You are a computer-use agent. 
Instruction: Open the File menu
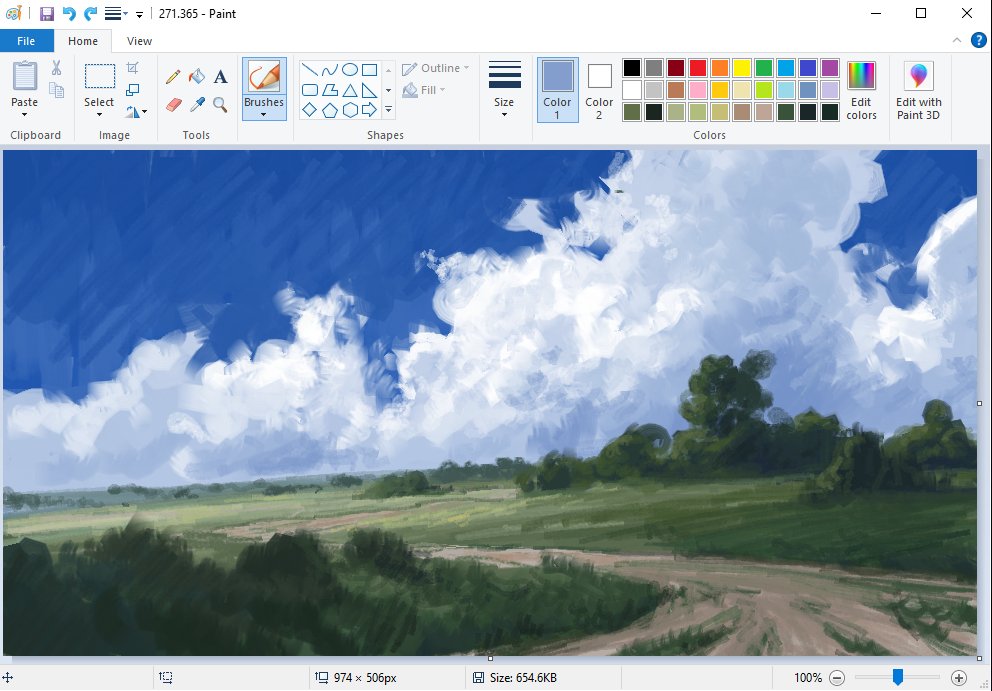point(26,41)
